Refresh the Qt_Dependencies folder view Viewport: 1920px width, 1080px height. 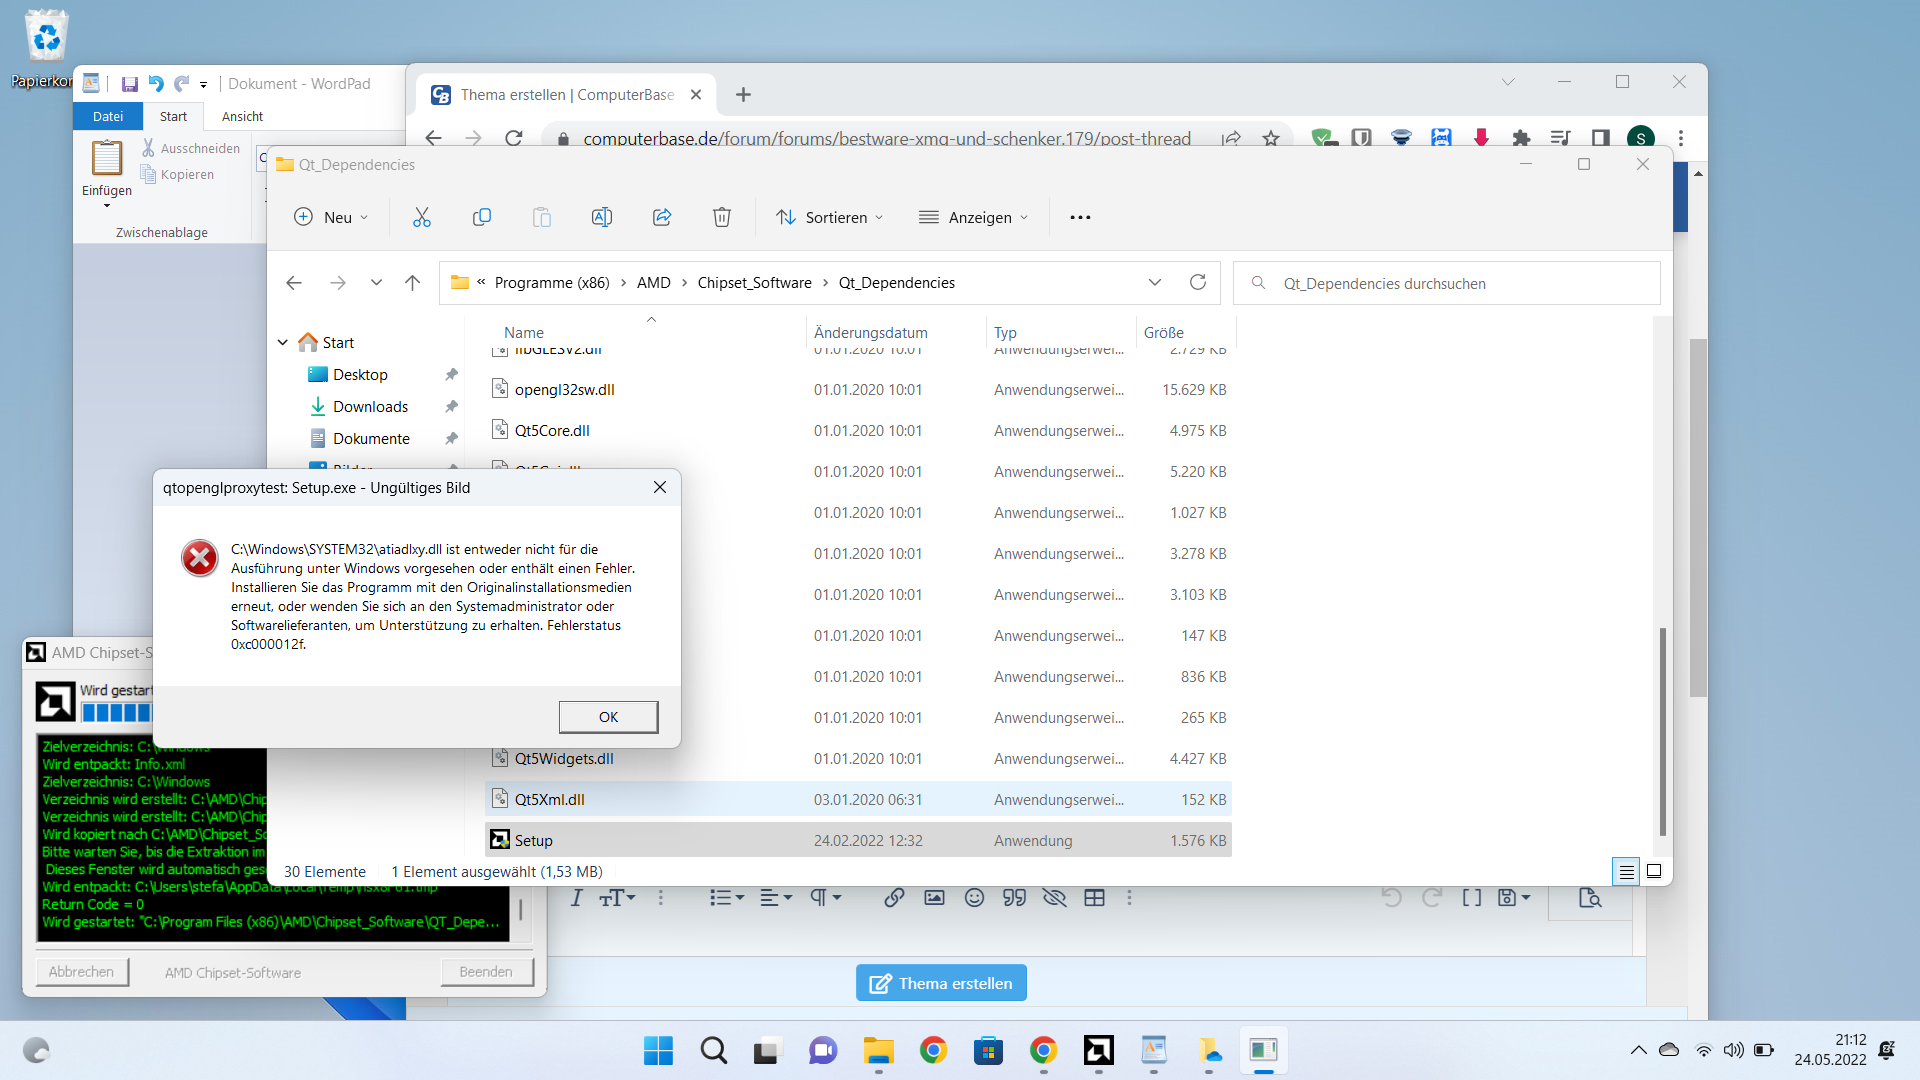(x=1198, y=283)
